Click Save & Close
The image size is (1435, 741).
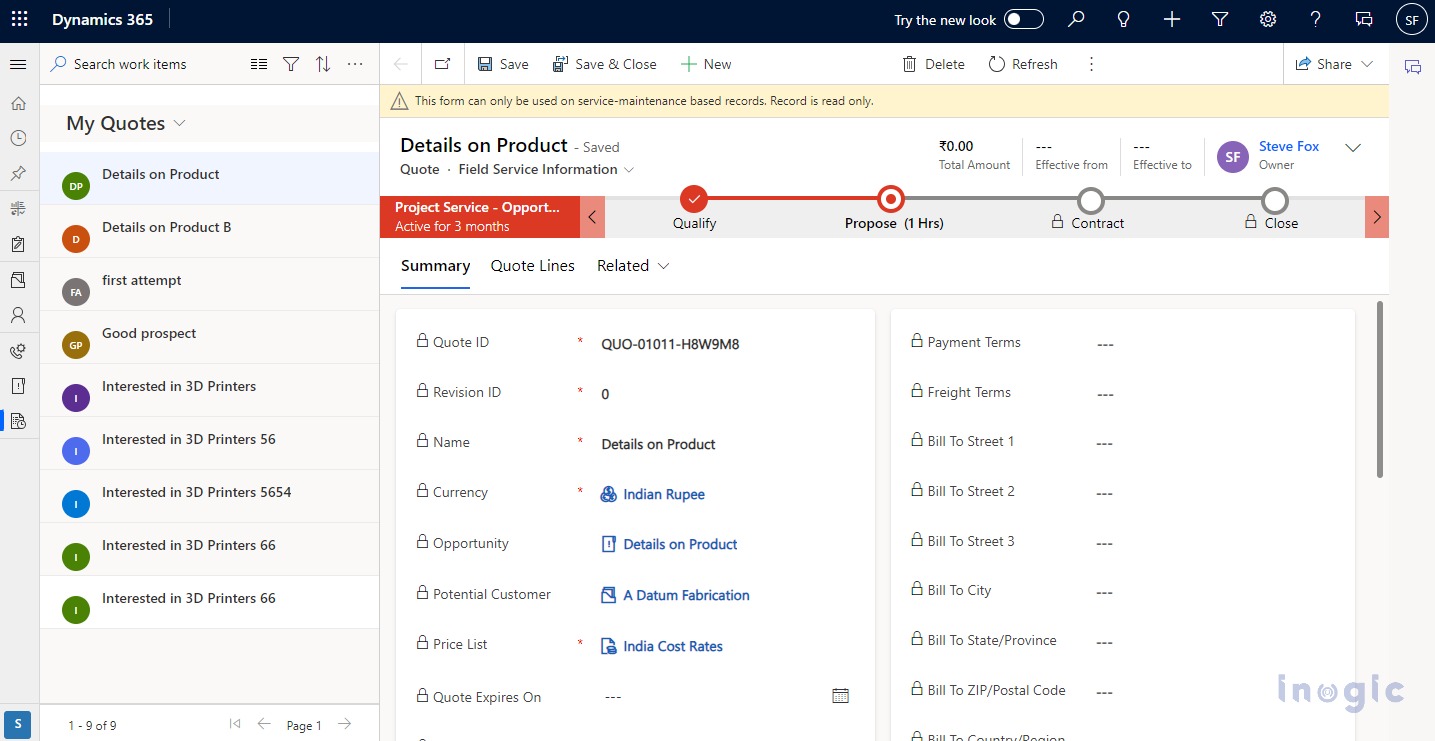point(605,64)
